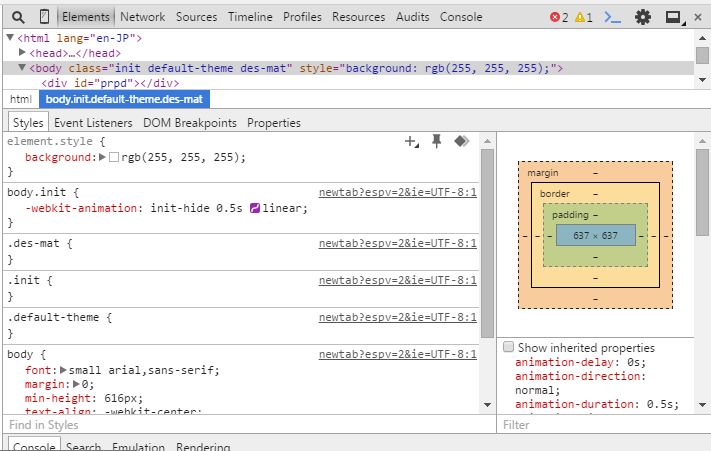Switch to the Network tab
This screenshot has width=711, height=451.
coord(143,17)
